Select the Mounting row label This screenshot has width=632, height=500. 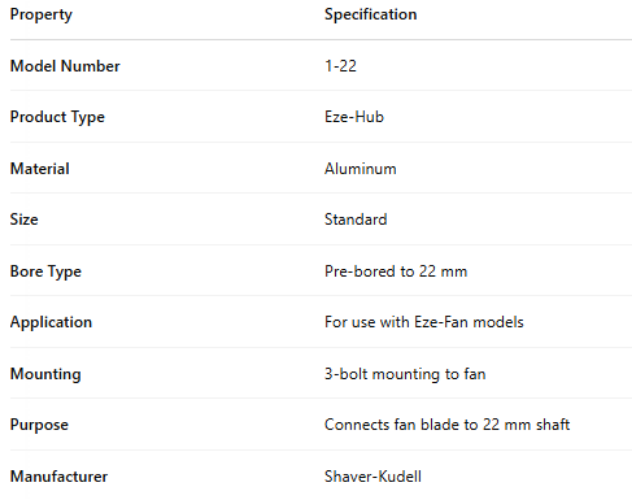pyautogui.click(x=46, y=374)
